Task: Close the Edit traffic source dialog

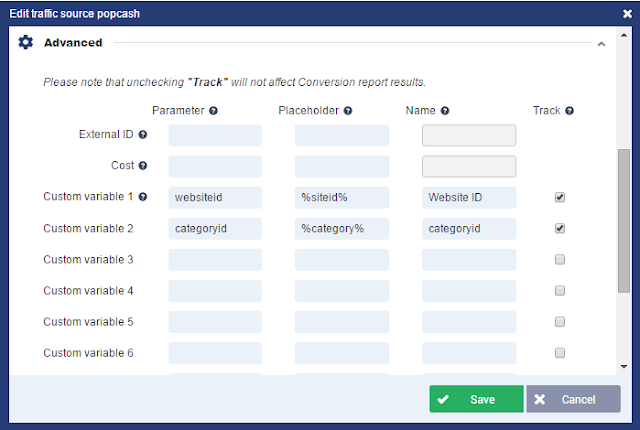Action: [x=627, y=14]
